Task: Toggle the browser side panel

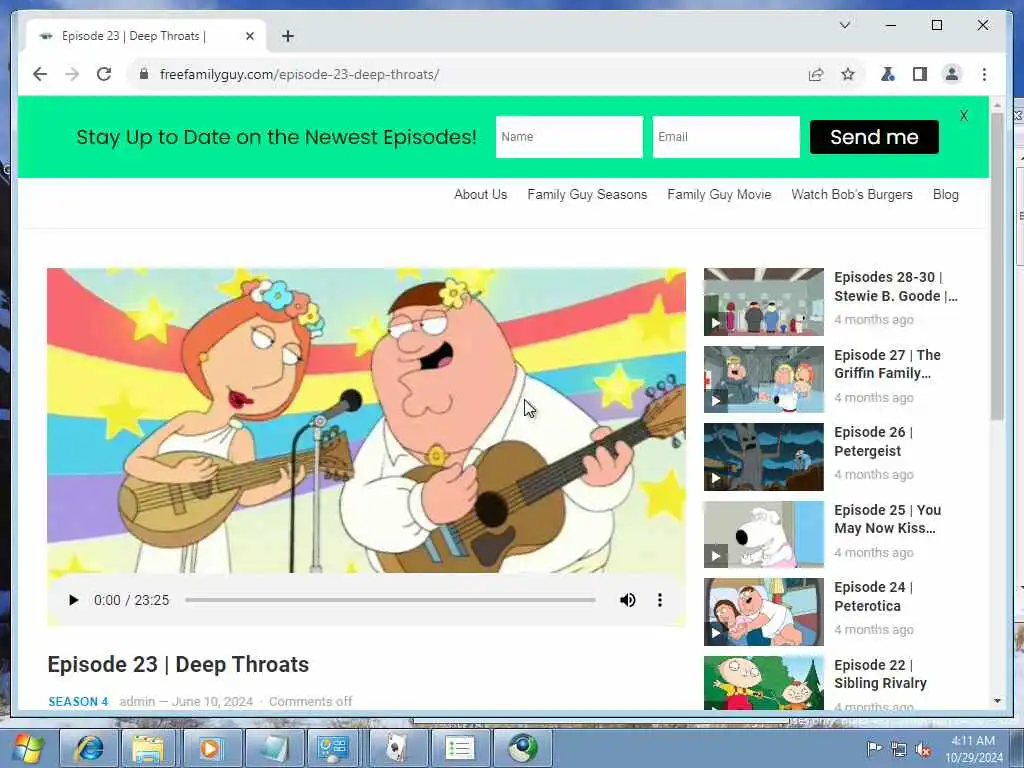Action: (x=920, y=74)
